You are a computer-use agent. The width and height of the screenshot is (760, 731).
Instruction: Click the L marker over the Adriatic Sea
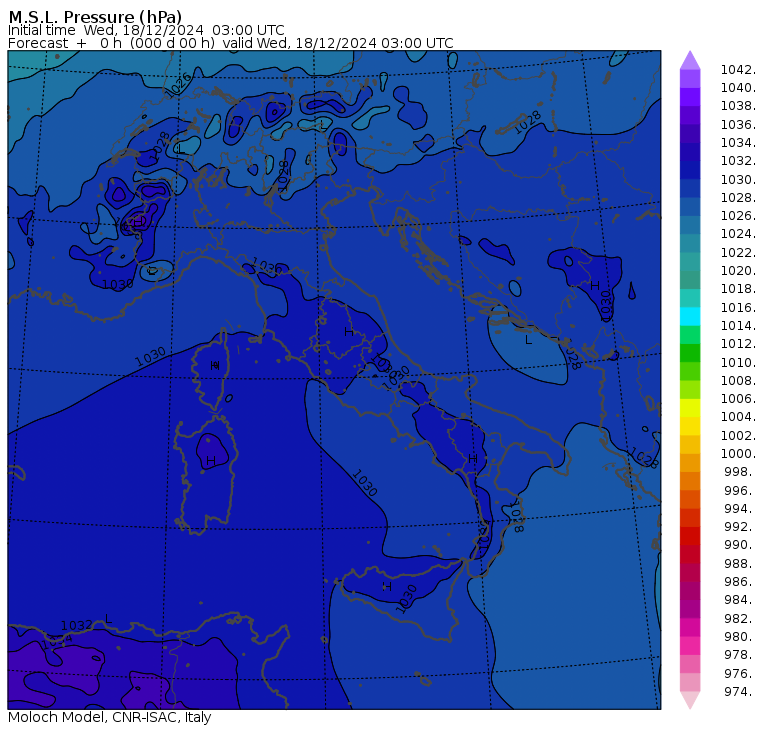[x=528, y=340]
